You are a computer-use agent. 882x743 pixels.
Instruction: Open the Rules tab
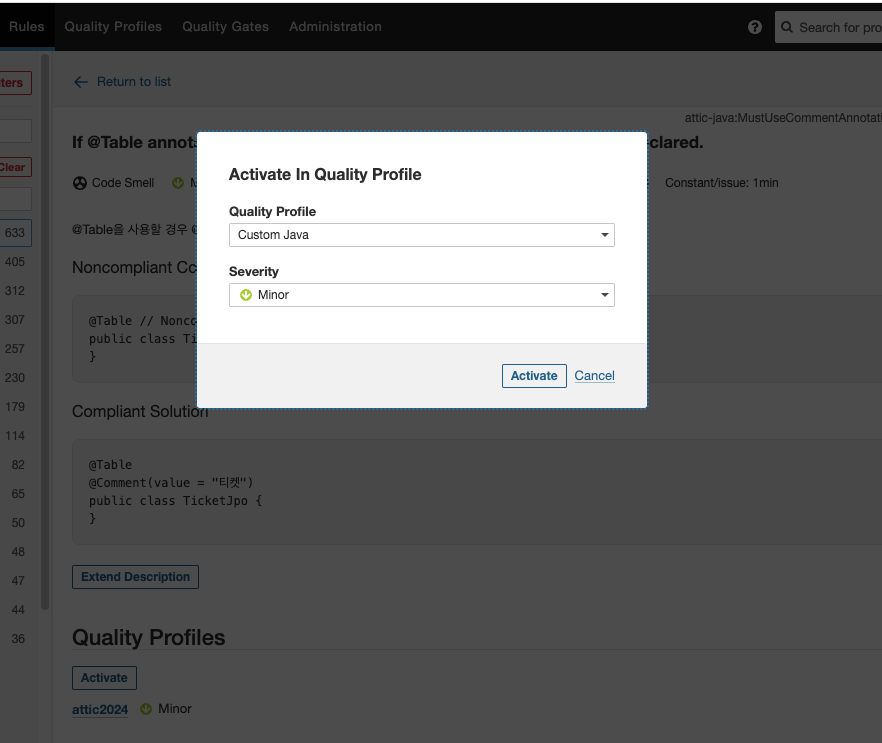[26, 26]
